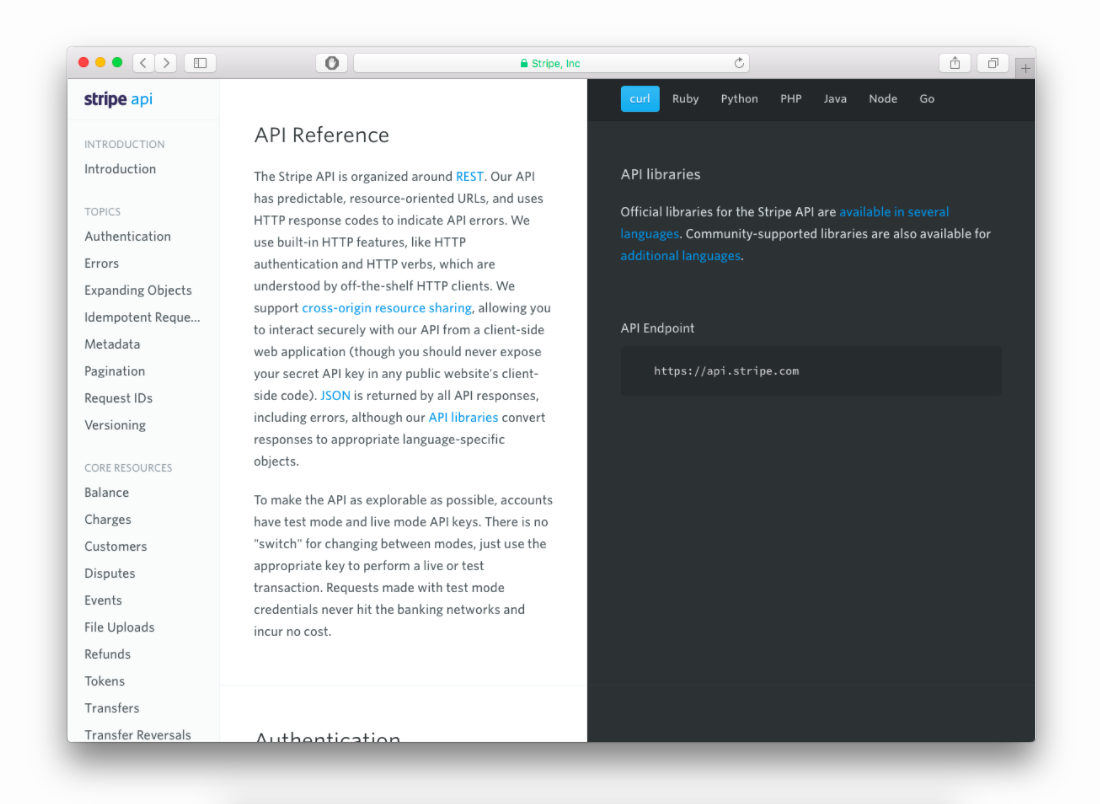Show all tabs overview icon
The image size is (1100, 804).
(993, 62)
